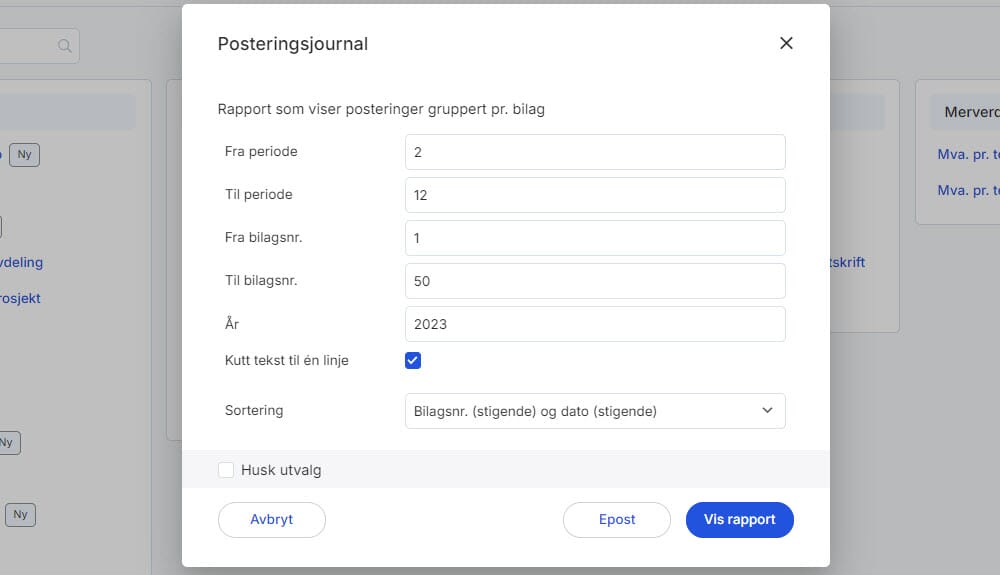The image size is (1000, 575).
Task: Open the first Mva. pr. link
Action: pos(968,155)
